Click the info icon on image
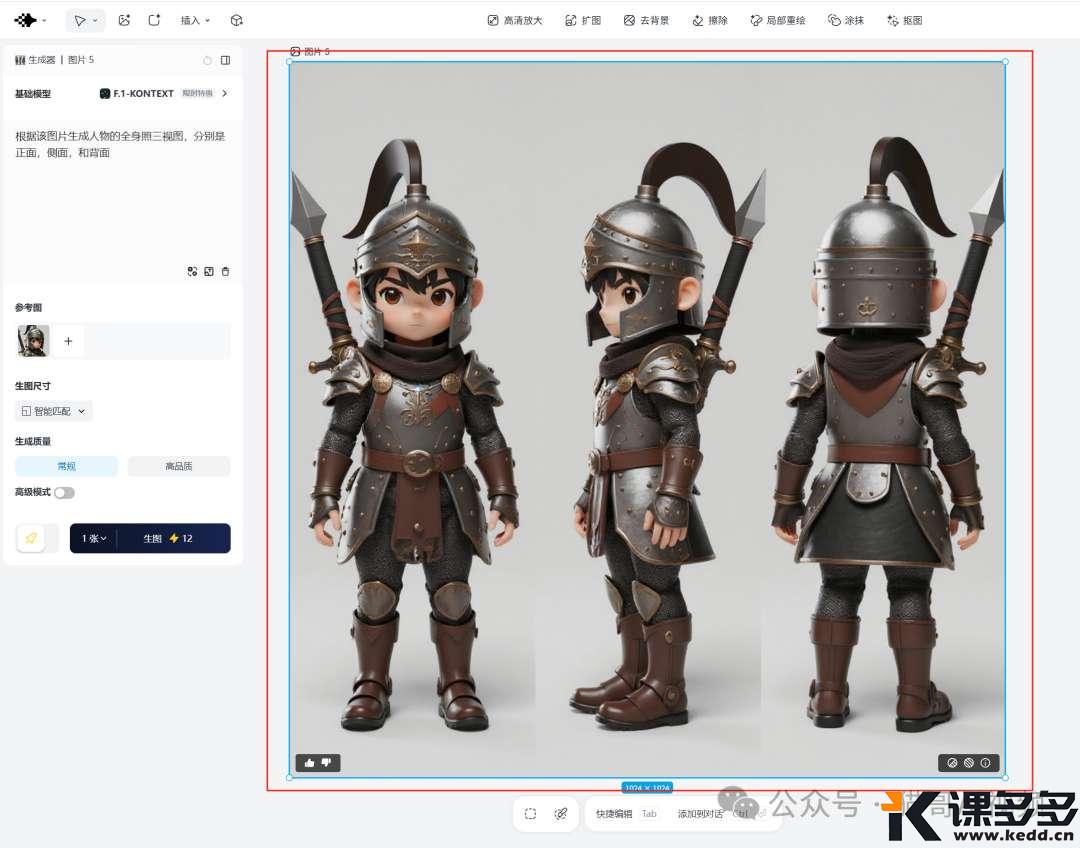The width and height of the screenshot is (1080, 848). coord(986,763)
